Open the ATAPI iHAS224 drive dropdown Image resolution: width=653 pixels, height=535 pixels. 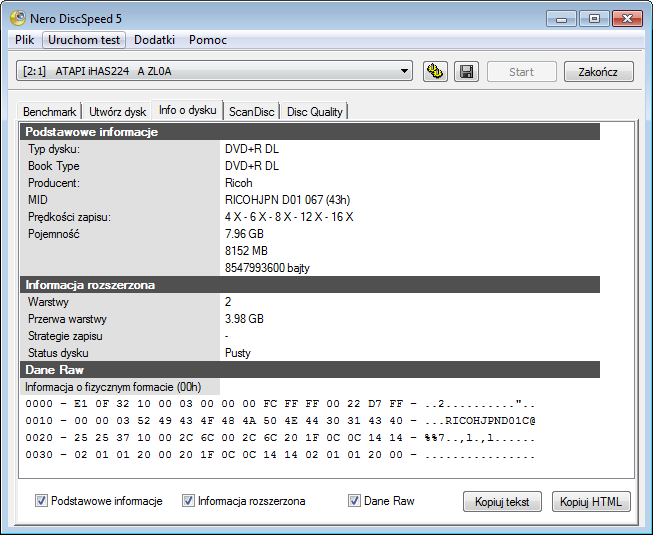click(x=214, y=71)
